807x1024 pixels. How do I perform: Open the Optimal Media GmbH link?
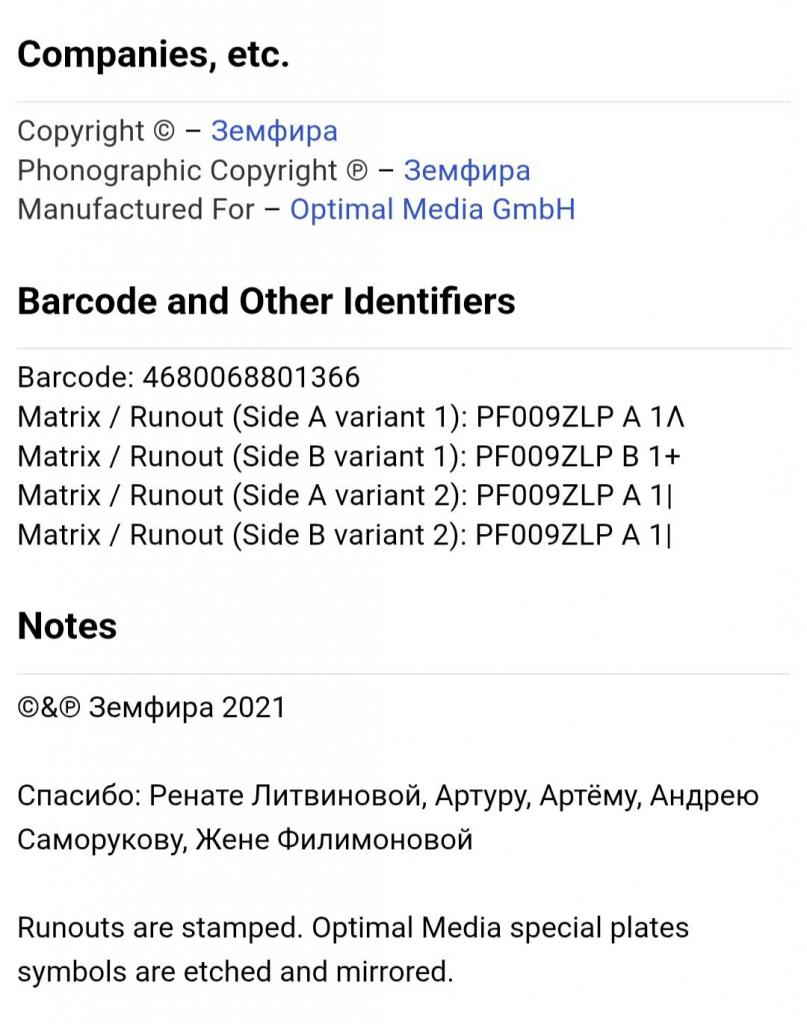click(x=432, y=210)
